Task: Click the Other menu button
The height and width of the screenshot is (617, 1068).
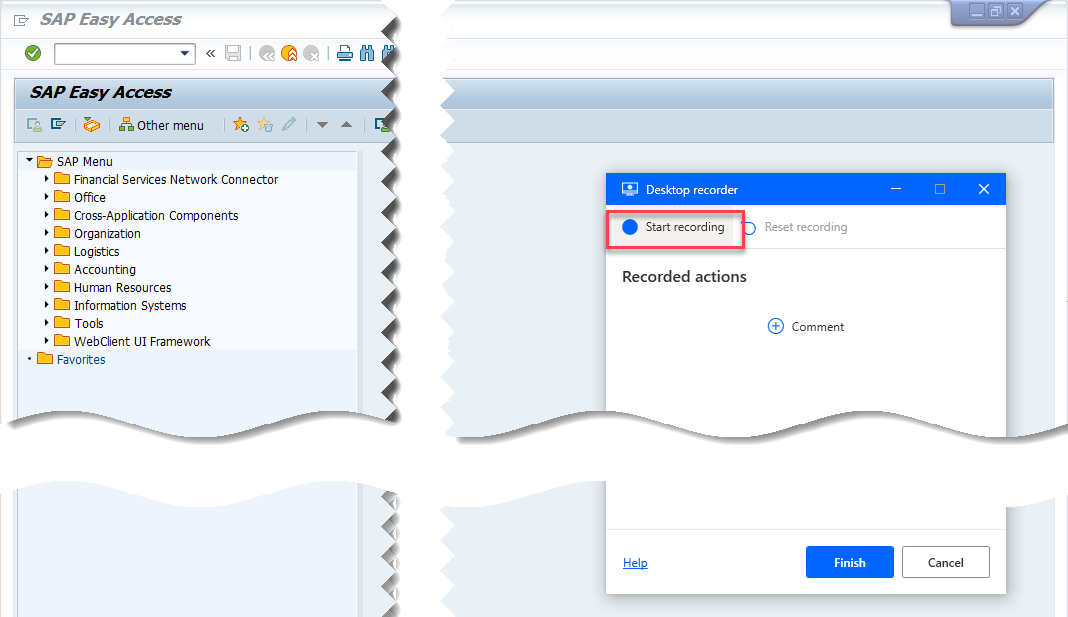Action: (x=161, y=125)
